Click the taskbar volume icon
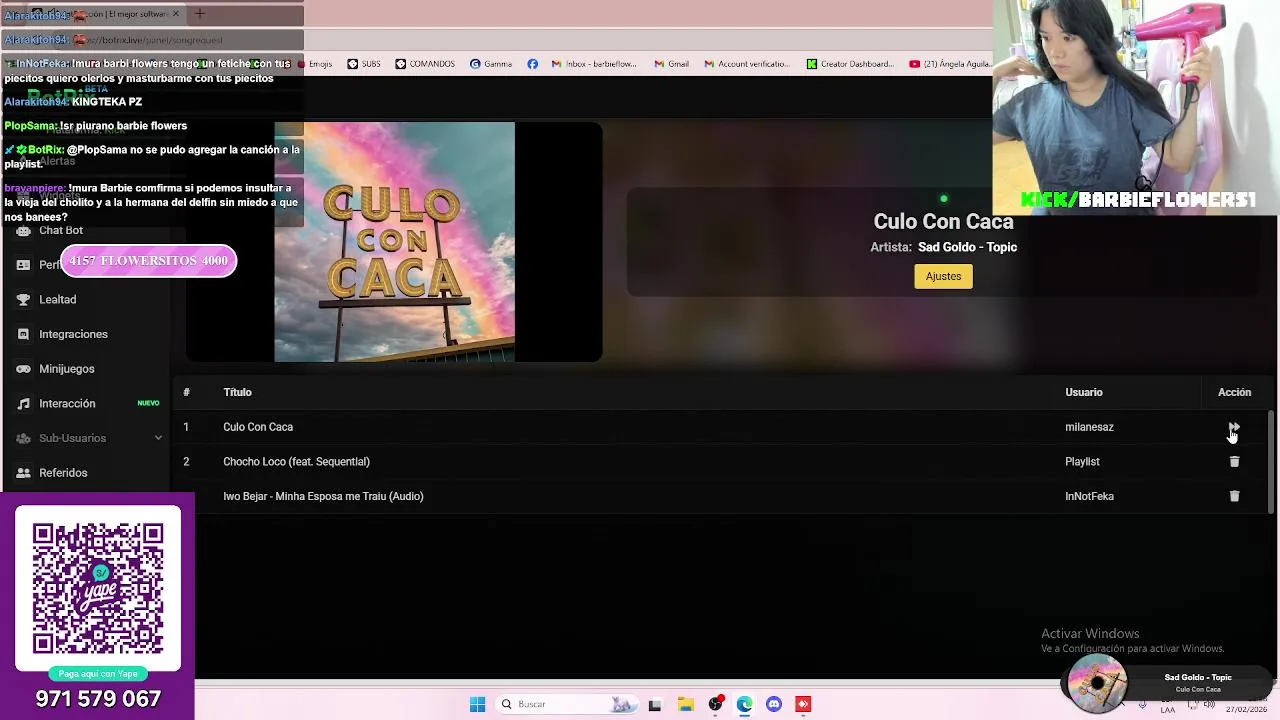The image size is (1280, 720). point(1209,705)
